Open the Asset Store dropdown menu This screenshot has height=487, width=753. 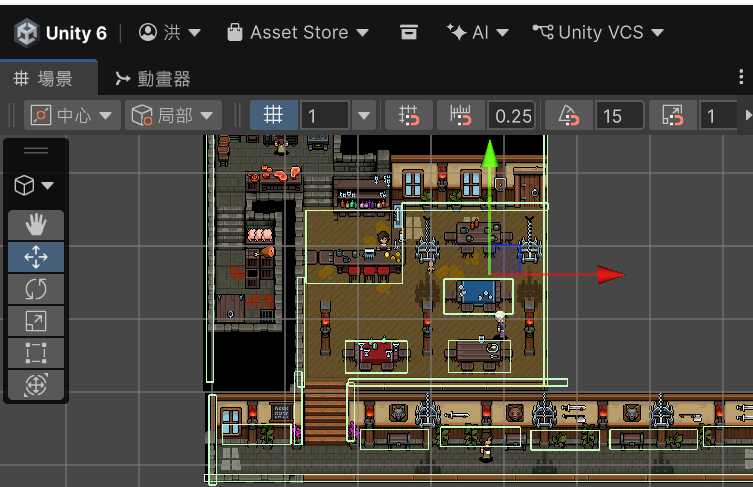(x=298, y=33)
